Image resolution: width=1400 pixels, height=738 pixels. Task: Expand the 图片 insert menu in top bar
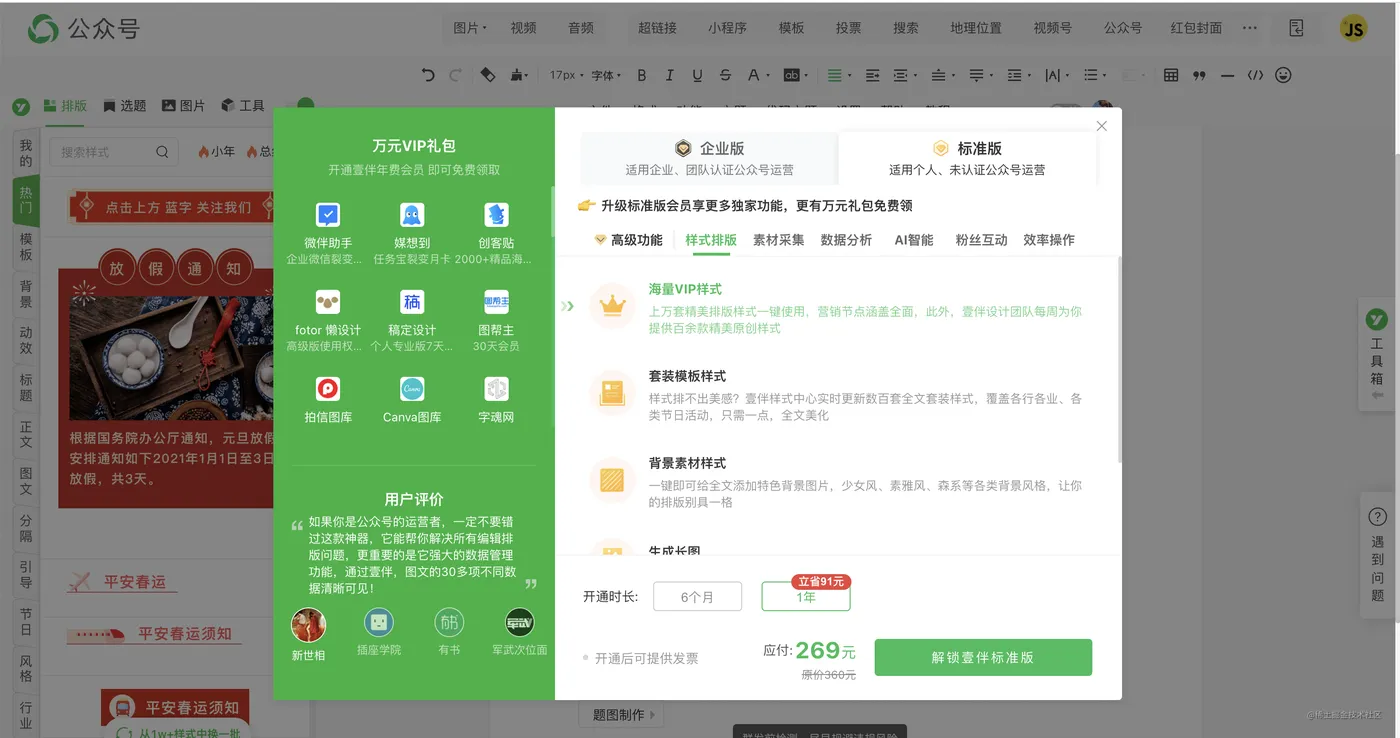tap(470, 28)
